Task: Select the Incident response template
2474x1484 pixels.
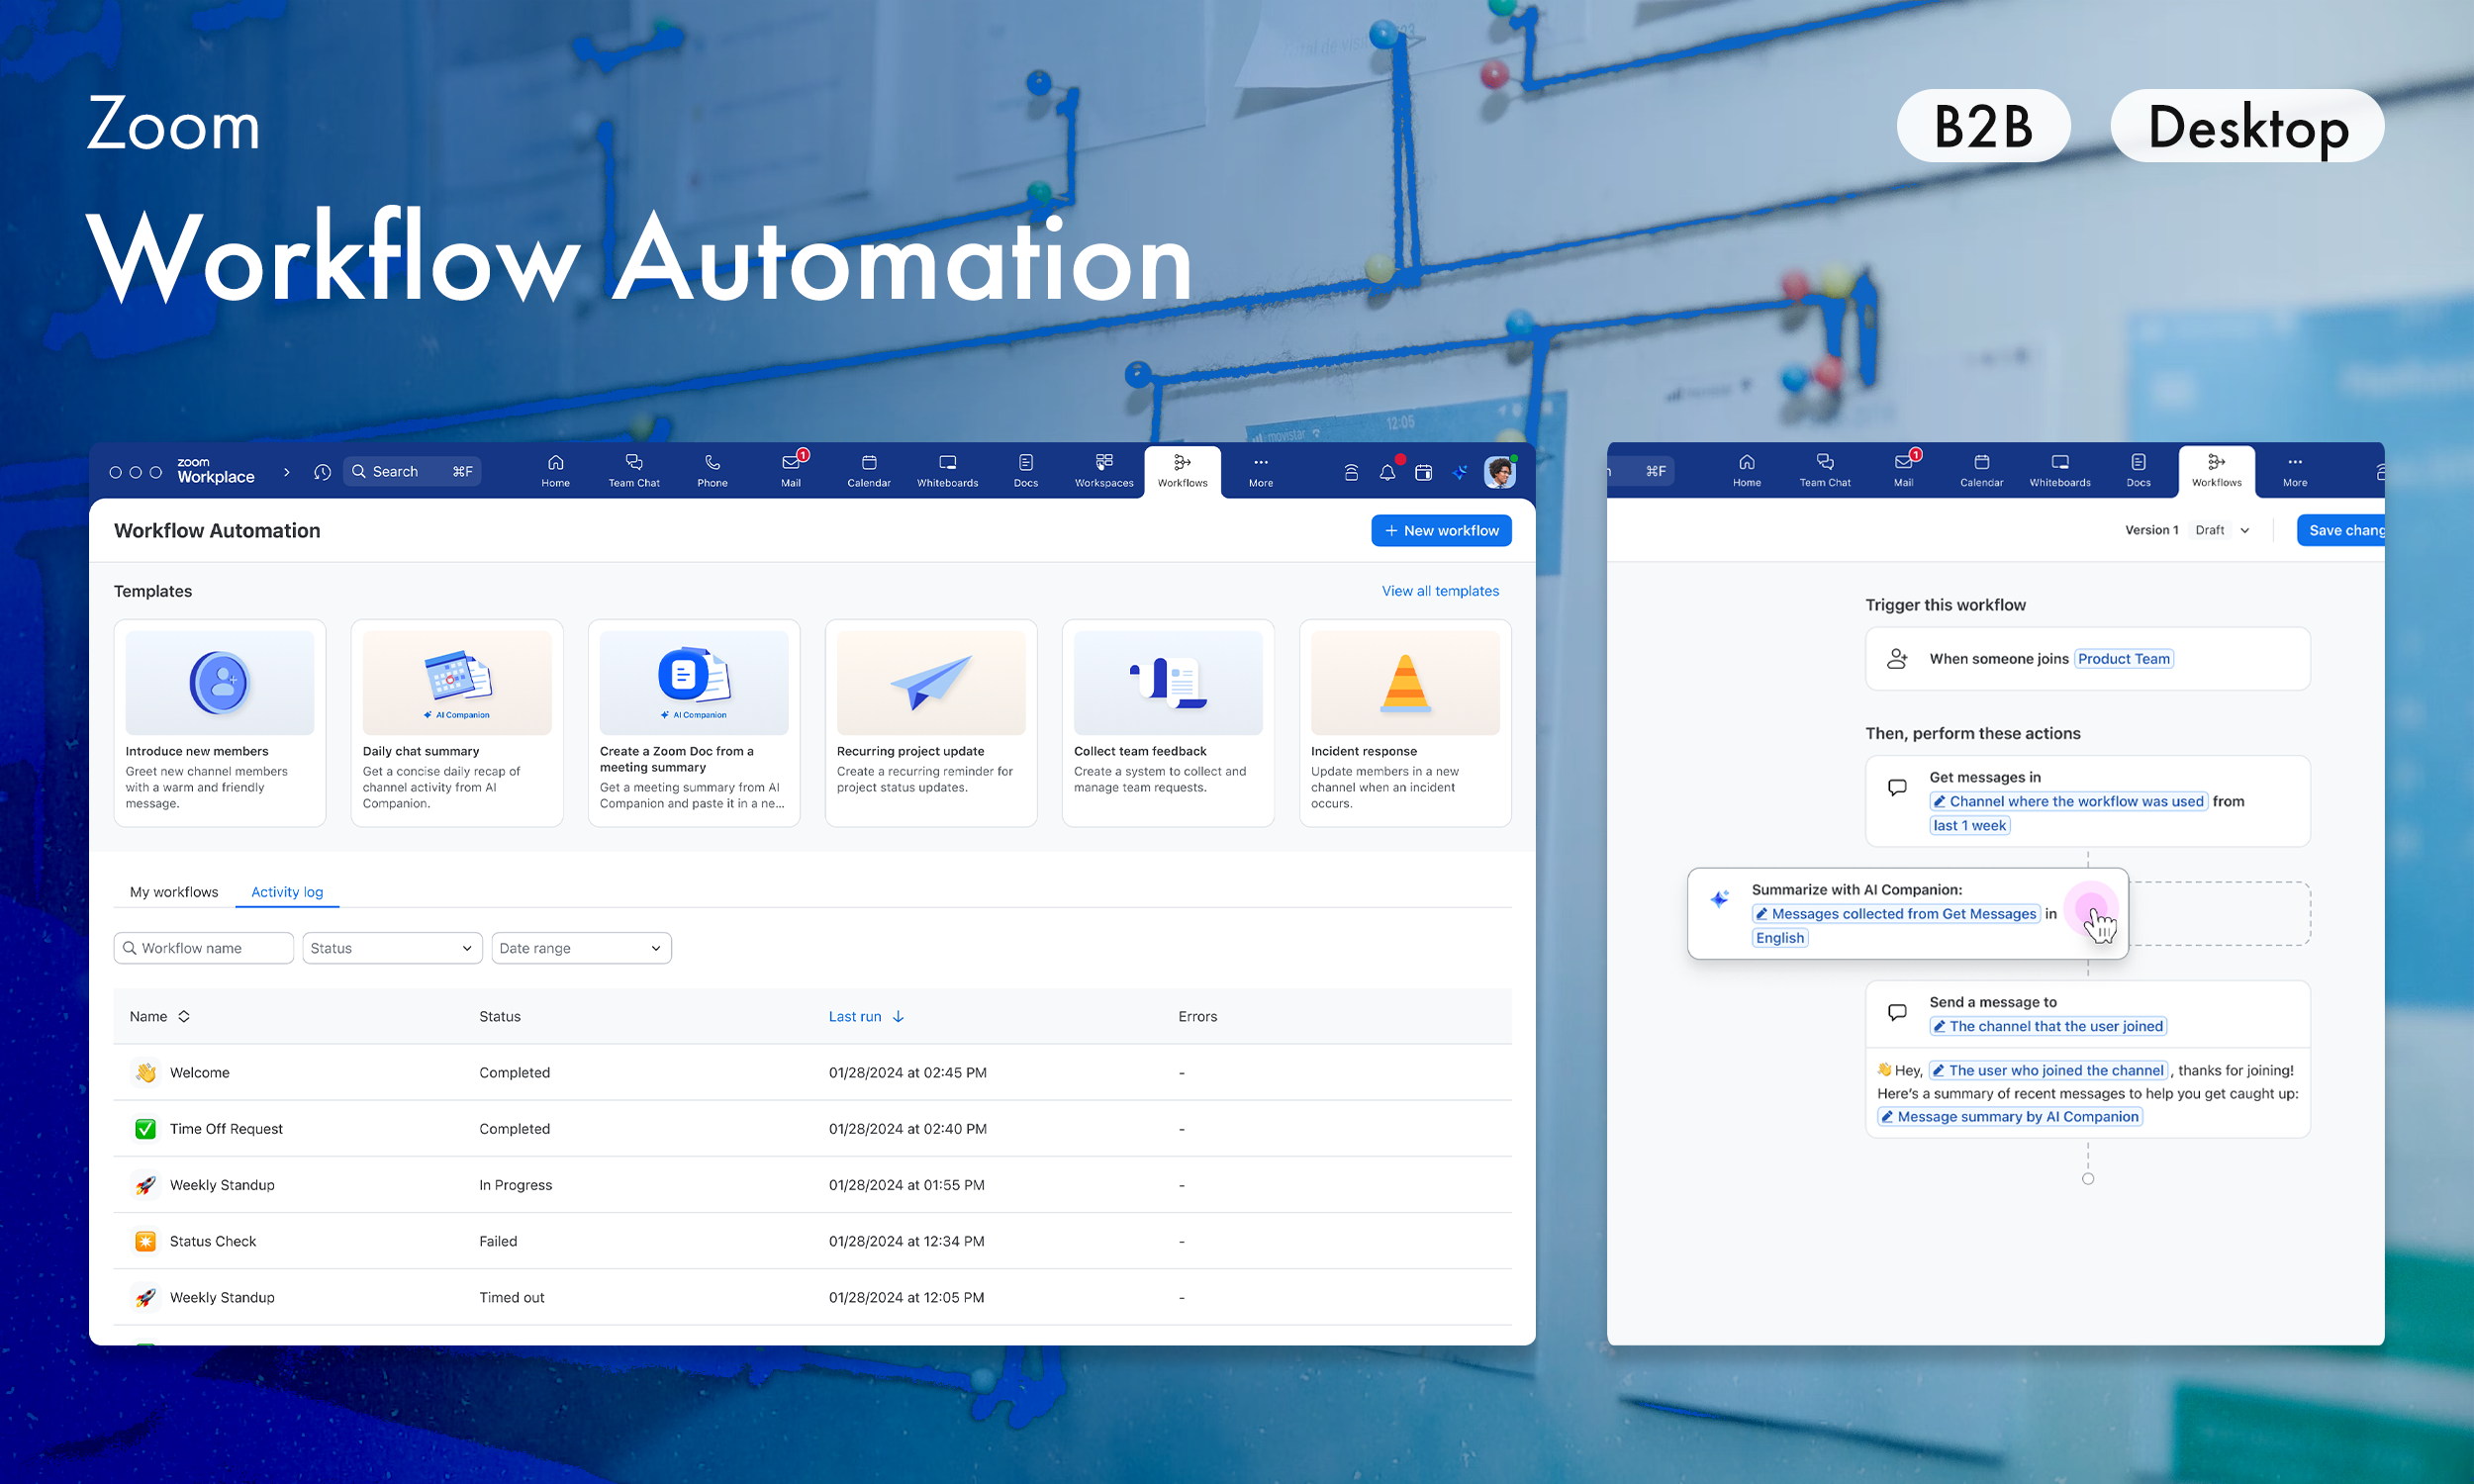Action: pos(1405,722)
